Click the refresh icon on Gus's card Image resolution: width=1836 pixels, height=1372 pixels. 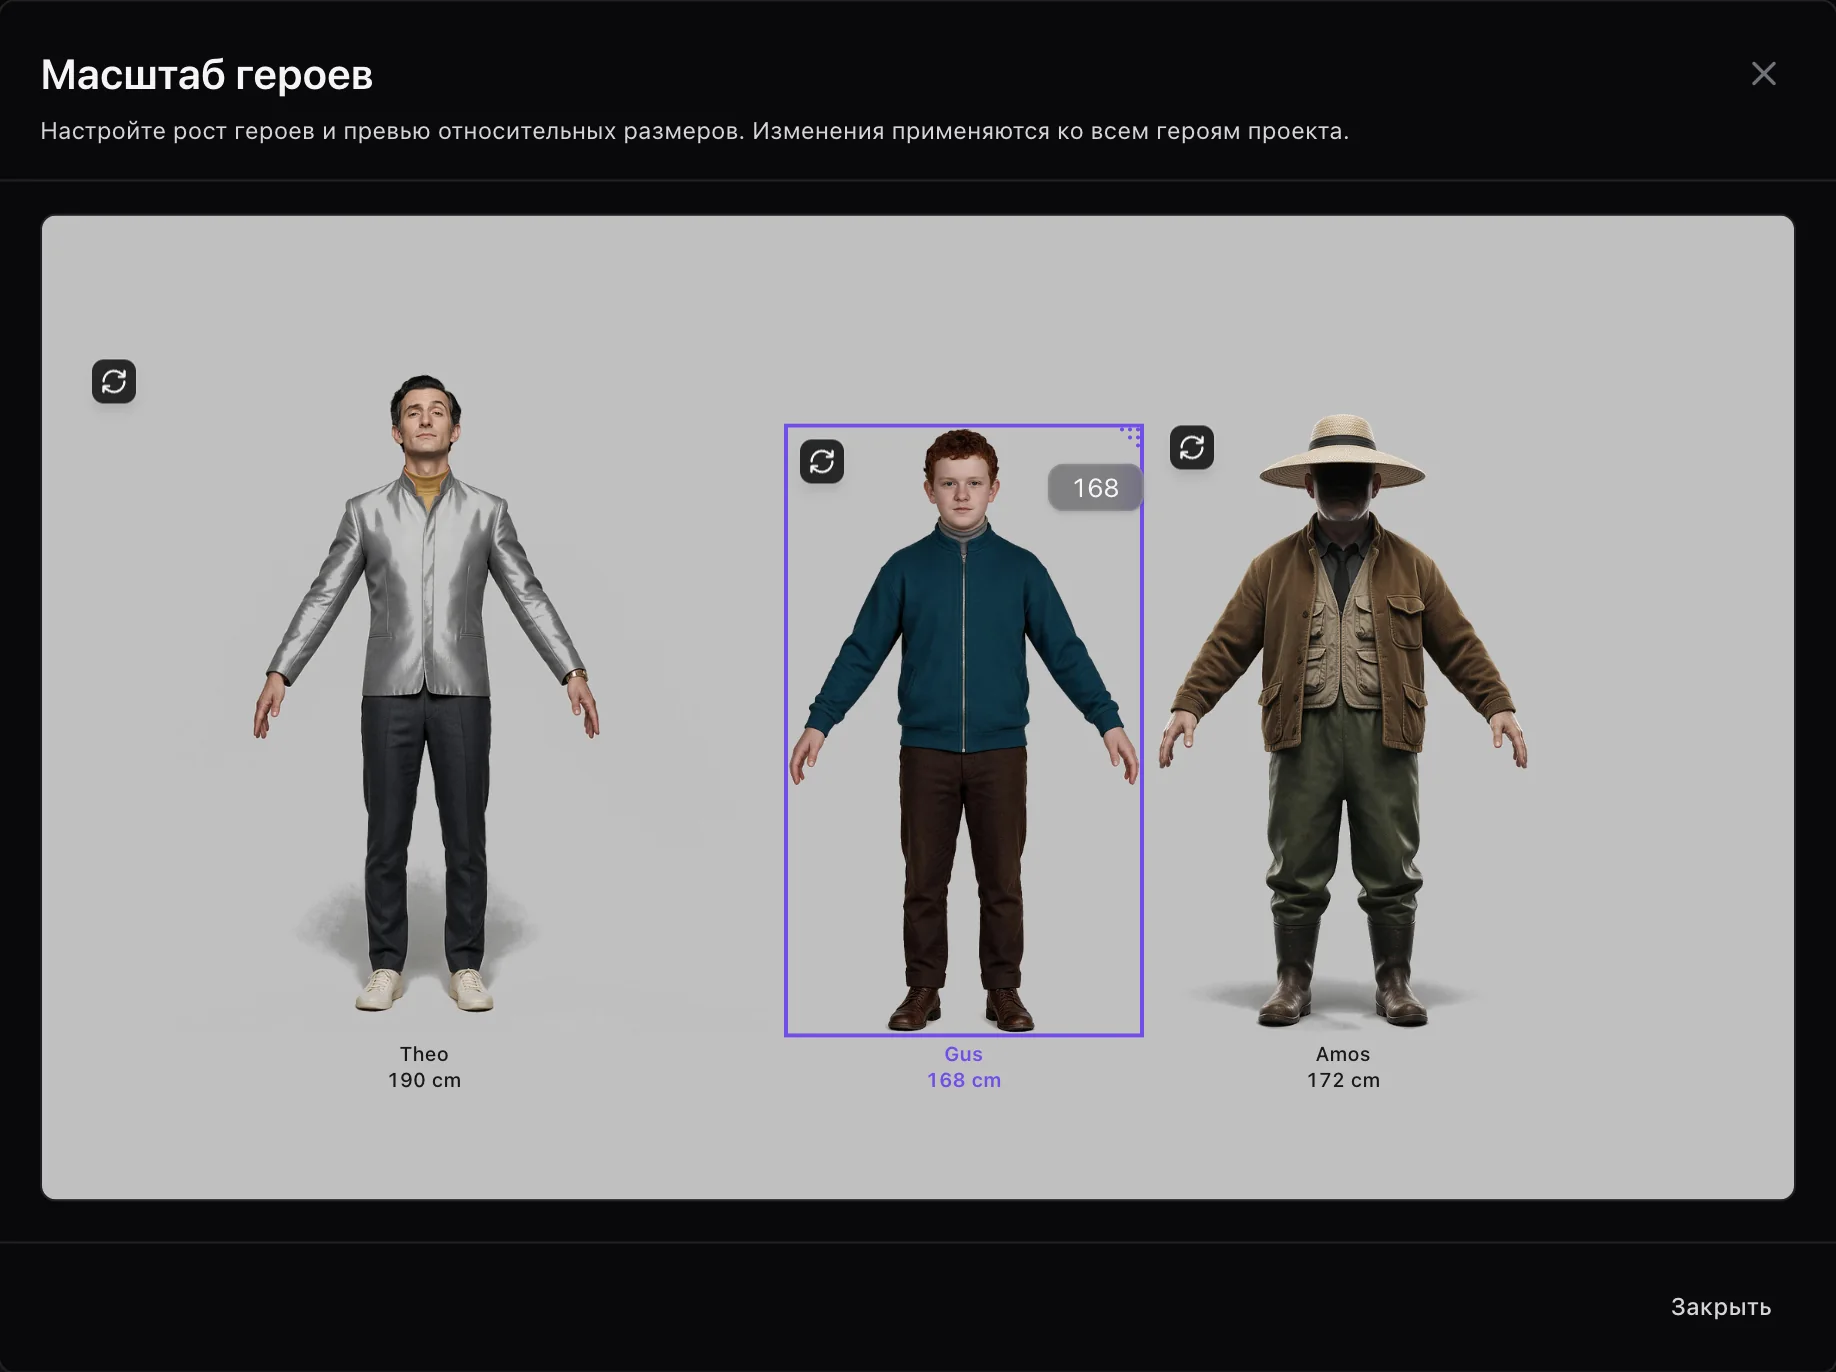click(x=822, y=462)
